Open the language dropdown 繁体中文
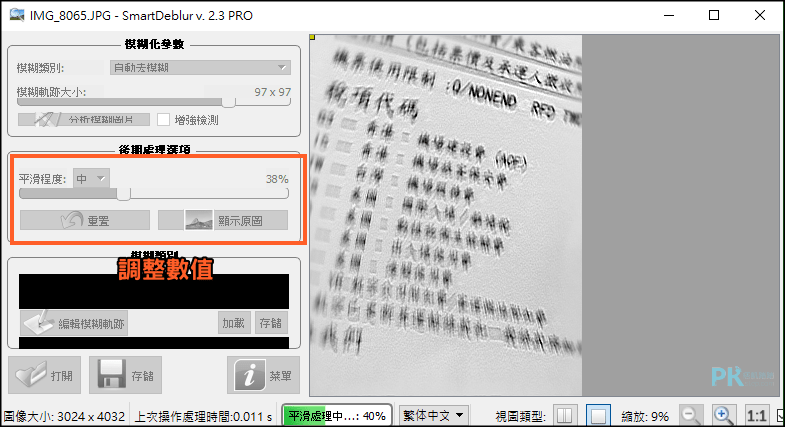 coord(434,415)
